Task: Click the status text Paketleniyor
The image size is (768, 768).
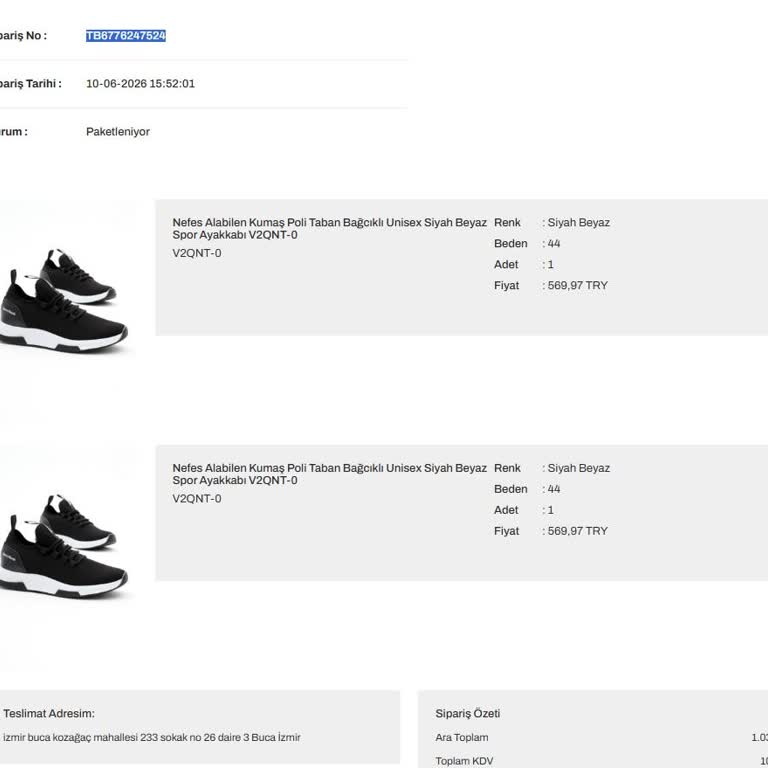Action: [x=118, y=132]
